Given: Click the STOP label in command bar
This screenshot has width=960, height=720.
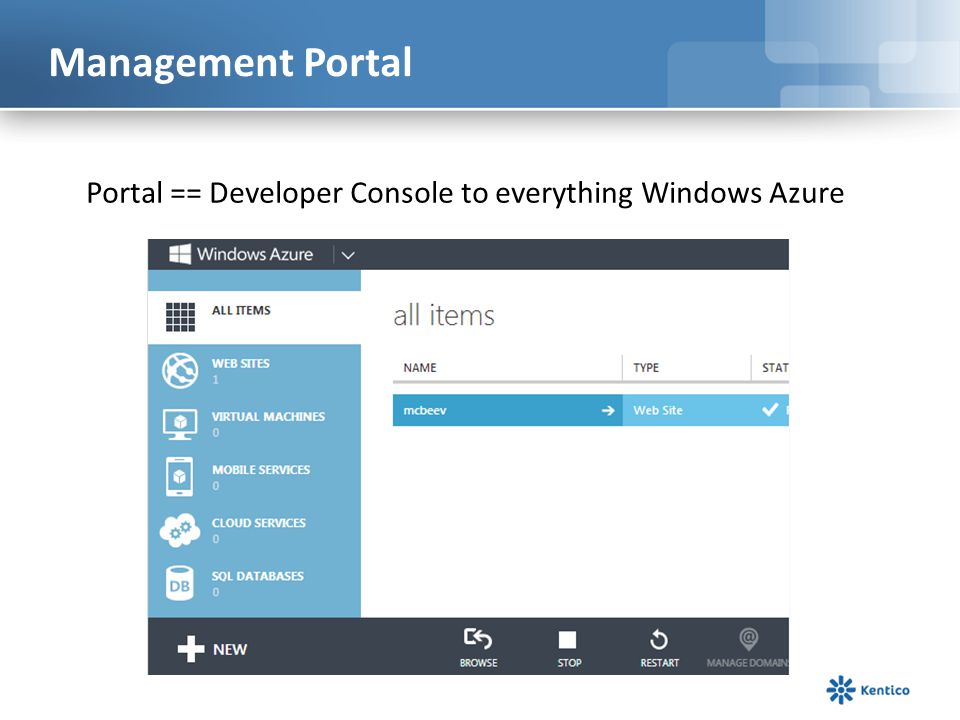Looking at the screenshot, I should [x=569, y=662].
